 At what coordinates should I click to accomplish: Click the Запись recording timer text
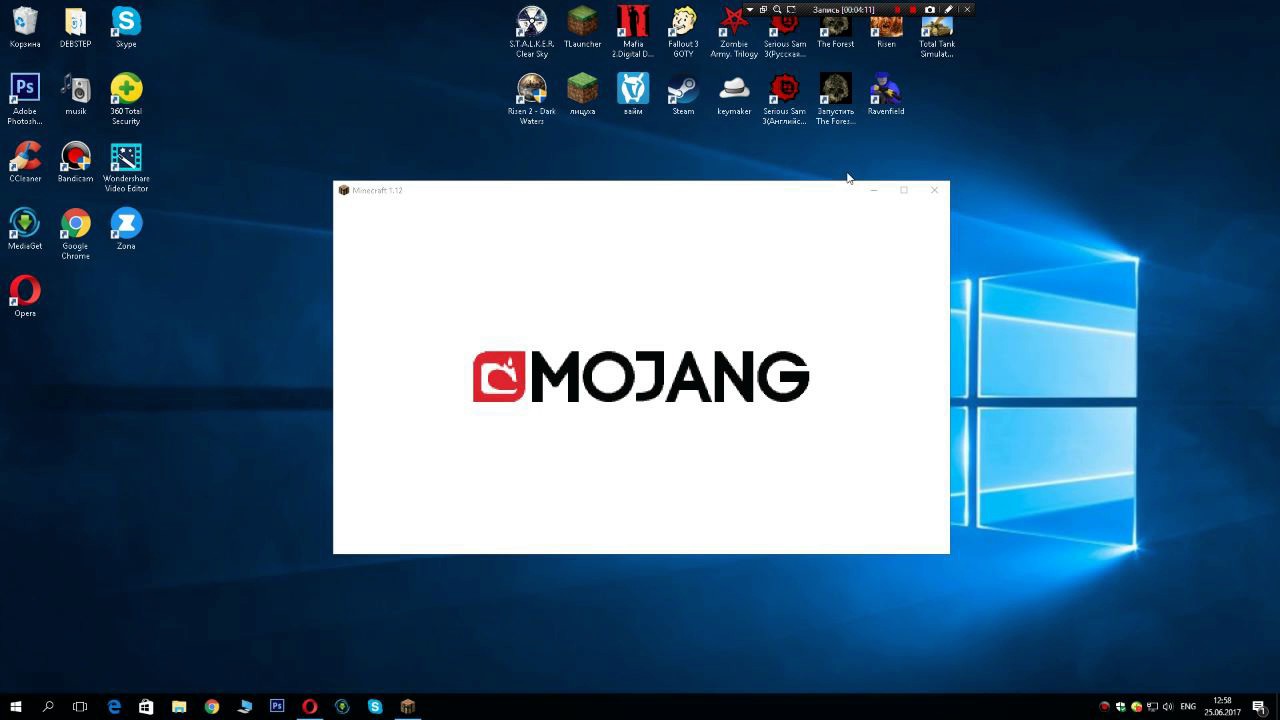[844, 10]
